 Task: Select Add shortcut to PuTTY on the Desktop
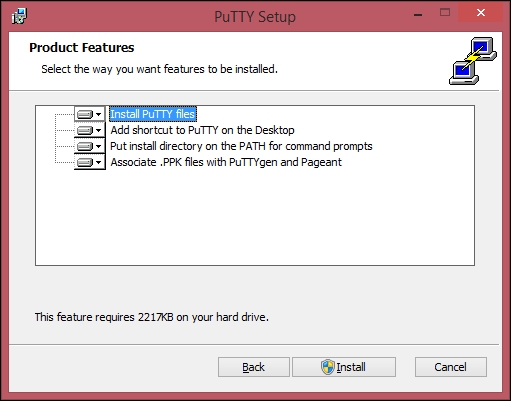(x=202, y=130)
